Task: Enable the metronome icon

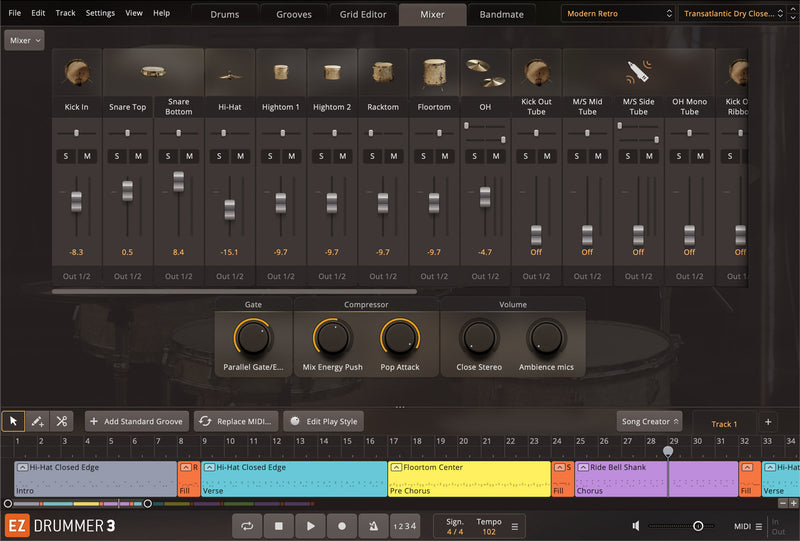Action: (373, 526)
